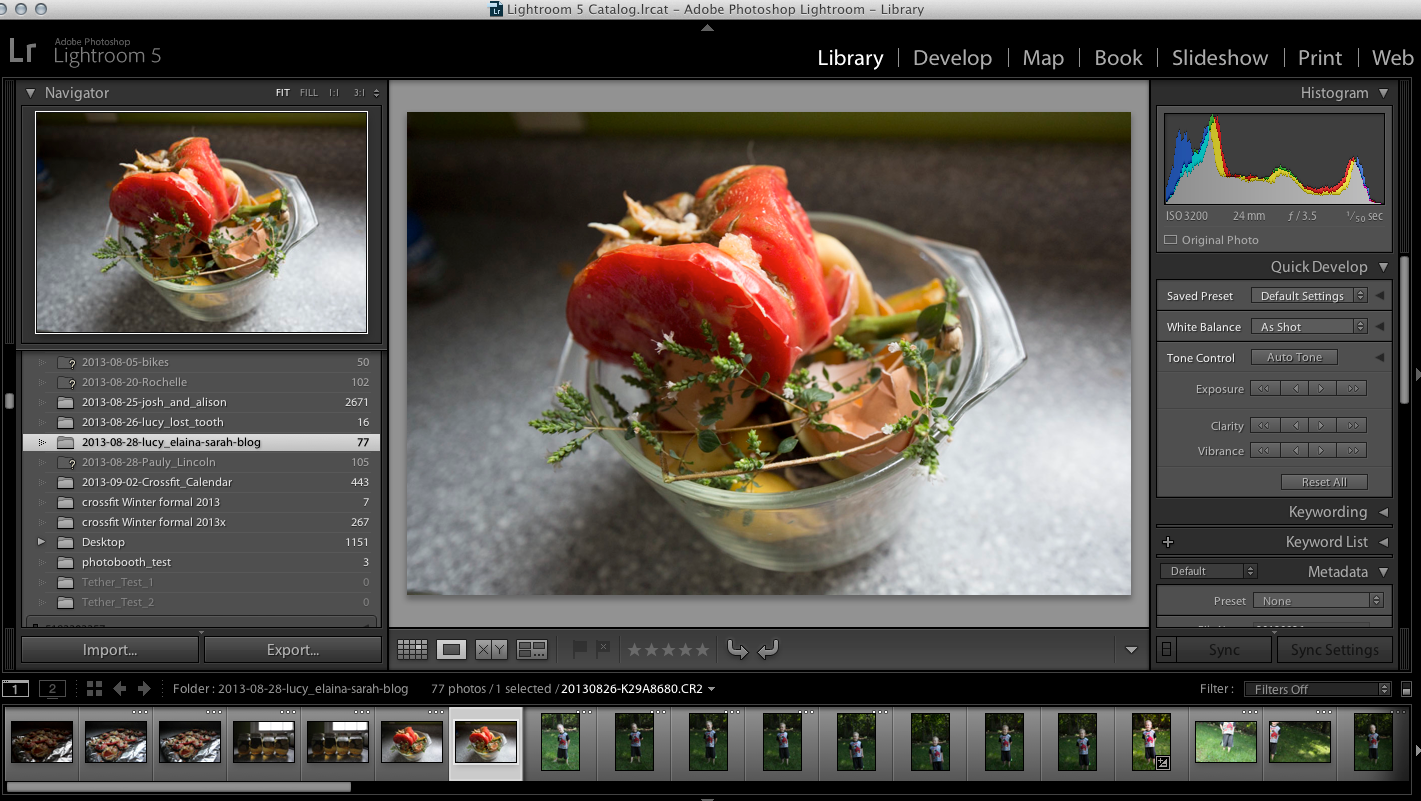The height and width of the screenshot is (801, 1421).
Task: Switch to Loupe view
Action: click(x=451, y=650)
